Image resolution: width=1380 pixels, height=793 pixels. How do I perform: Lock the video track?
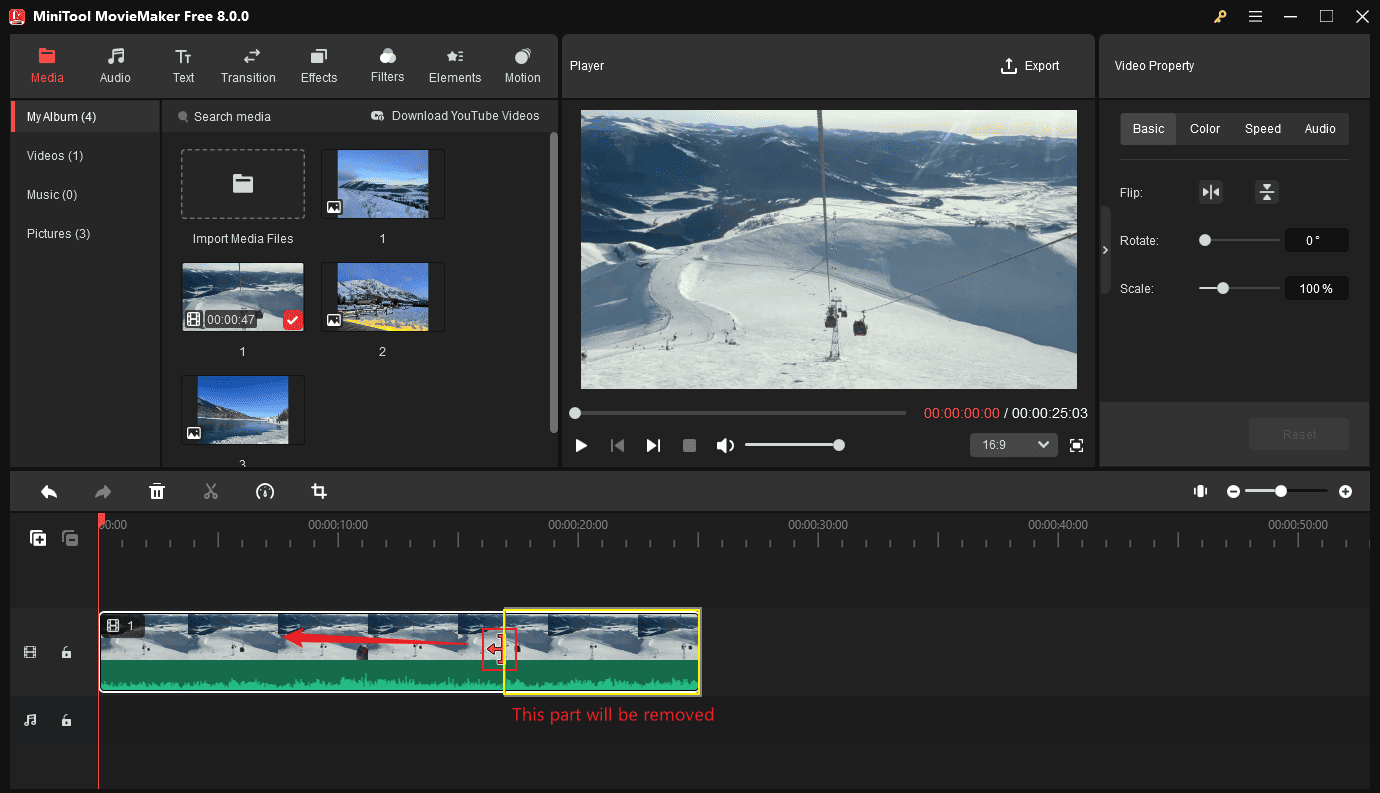tap(66, 652)
